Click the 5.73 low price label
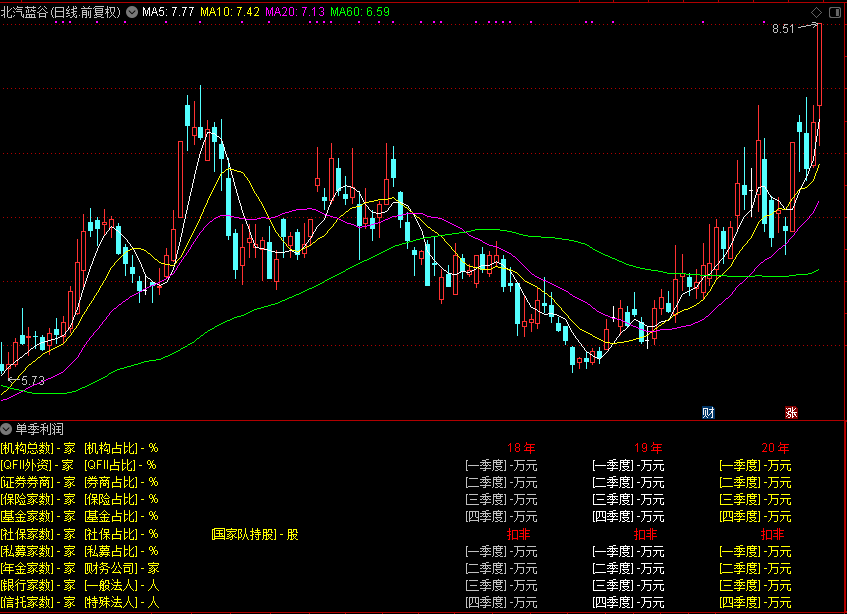This screenshot has width=847, height=614. tap(33, 381)
